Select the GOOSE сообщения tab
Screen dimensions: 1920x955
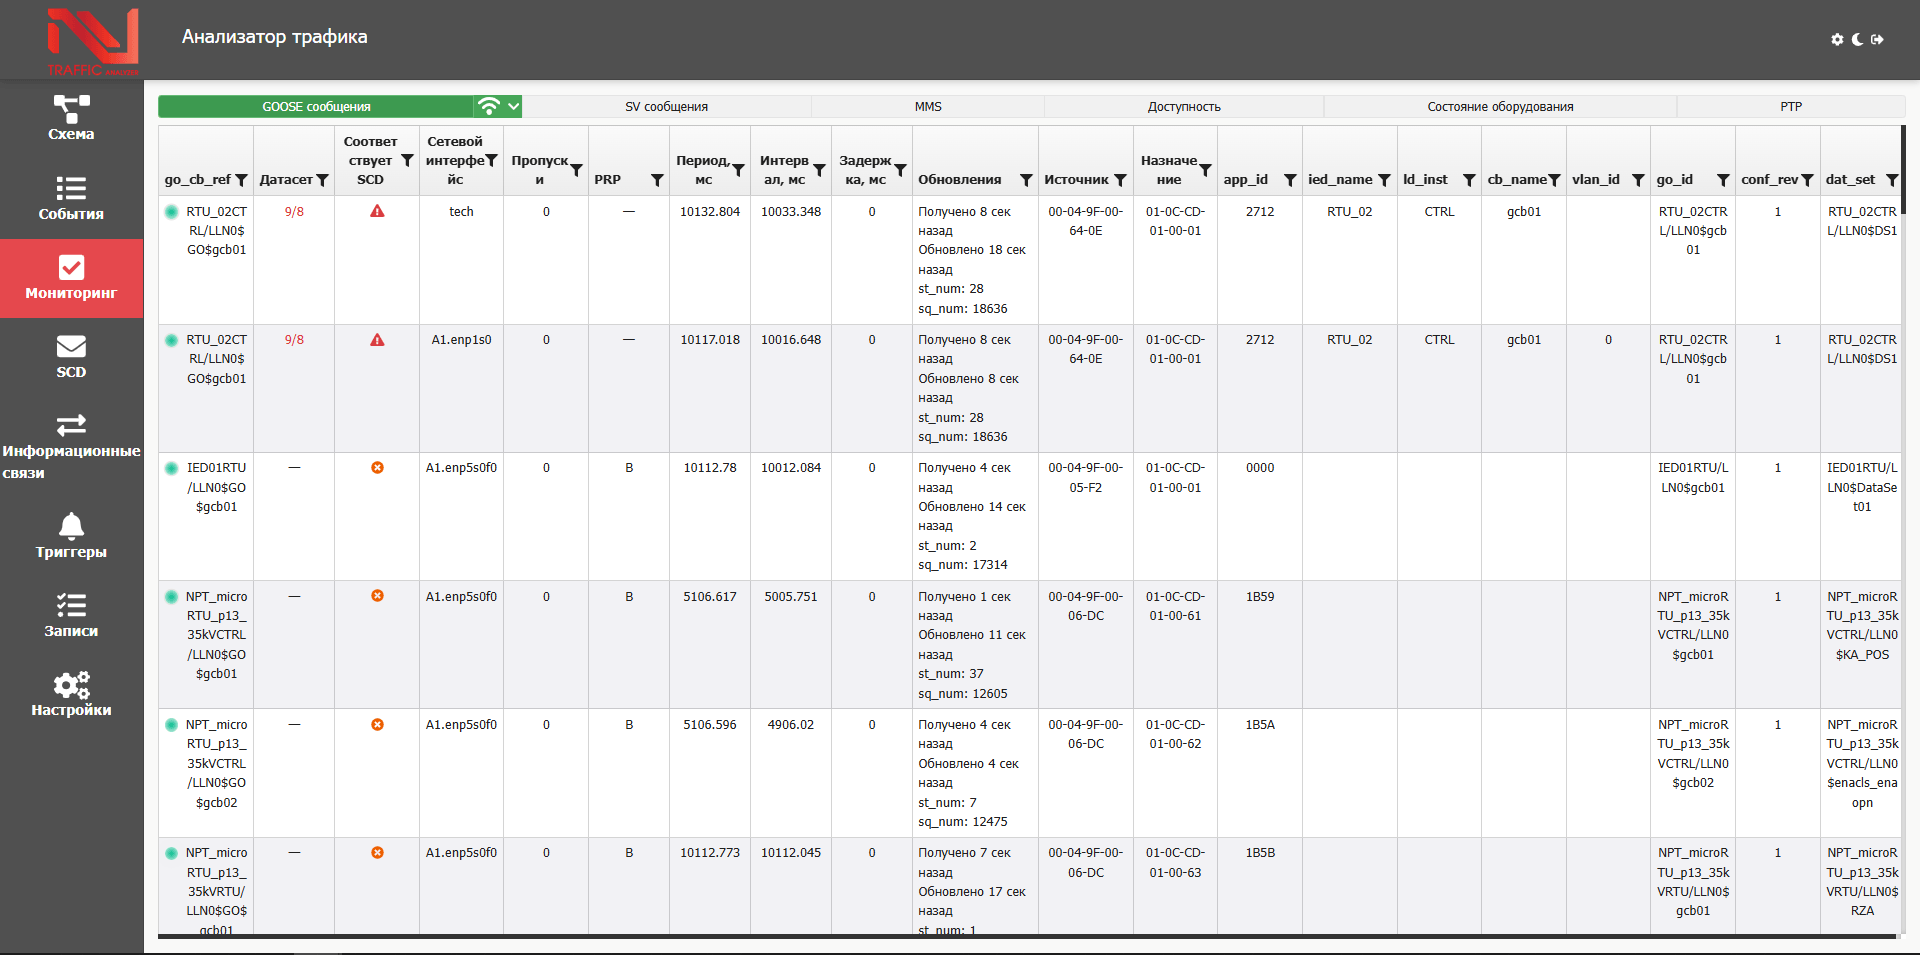(316, 106)
